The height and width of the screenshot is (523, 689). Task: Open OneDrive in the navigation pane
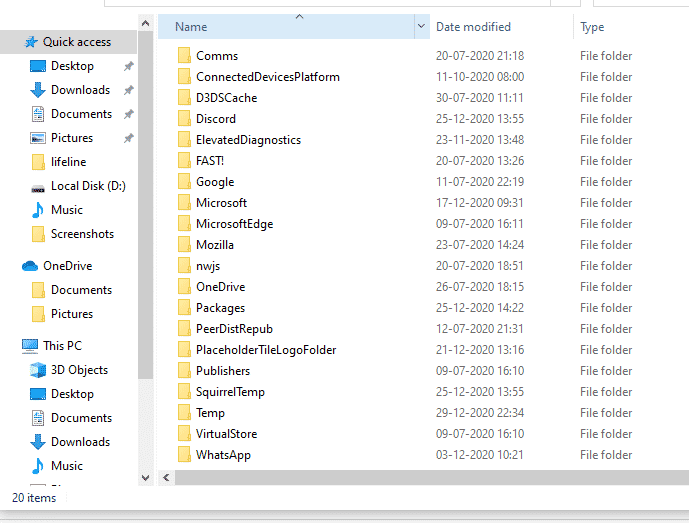(x=68, y=266)
